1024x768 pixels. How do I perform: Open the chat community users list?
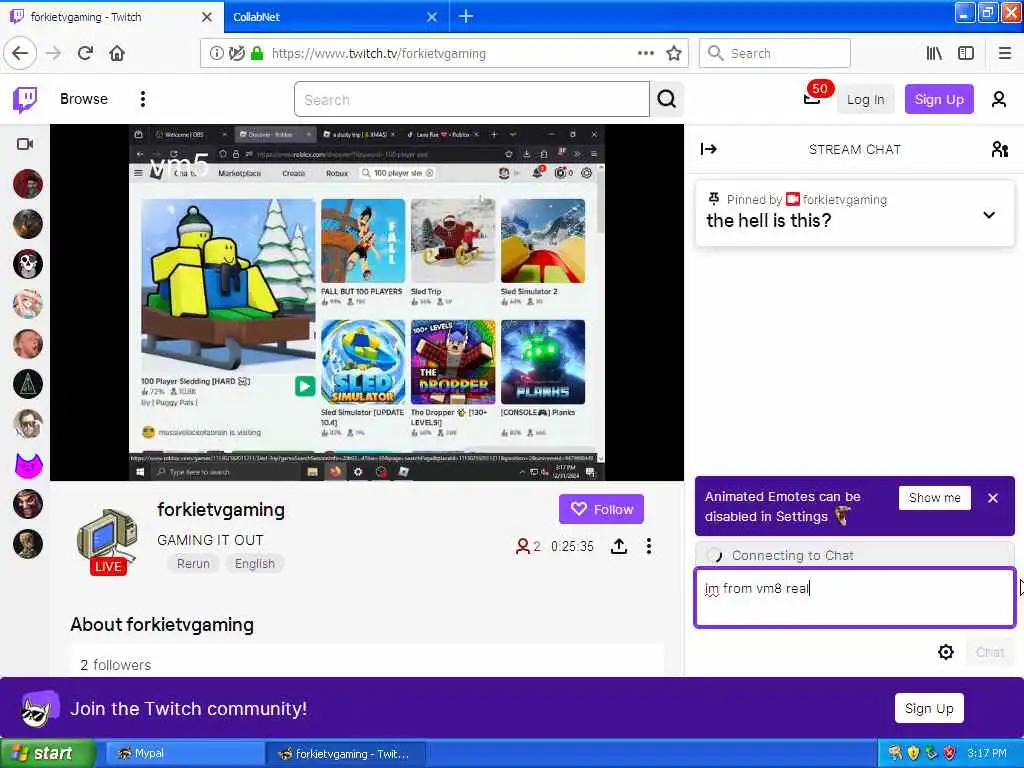pos(999,150)
